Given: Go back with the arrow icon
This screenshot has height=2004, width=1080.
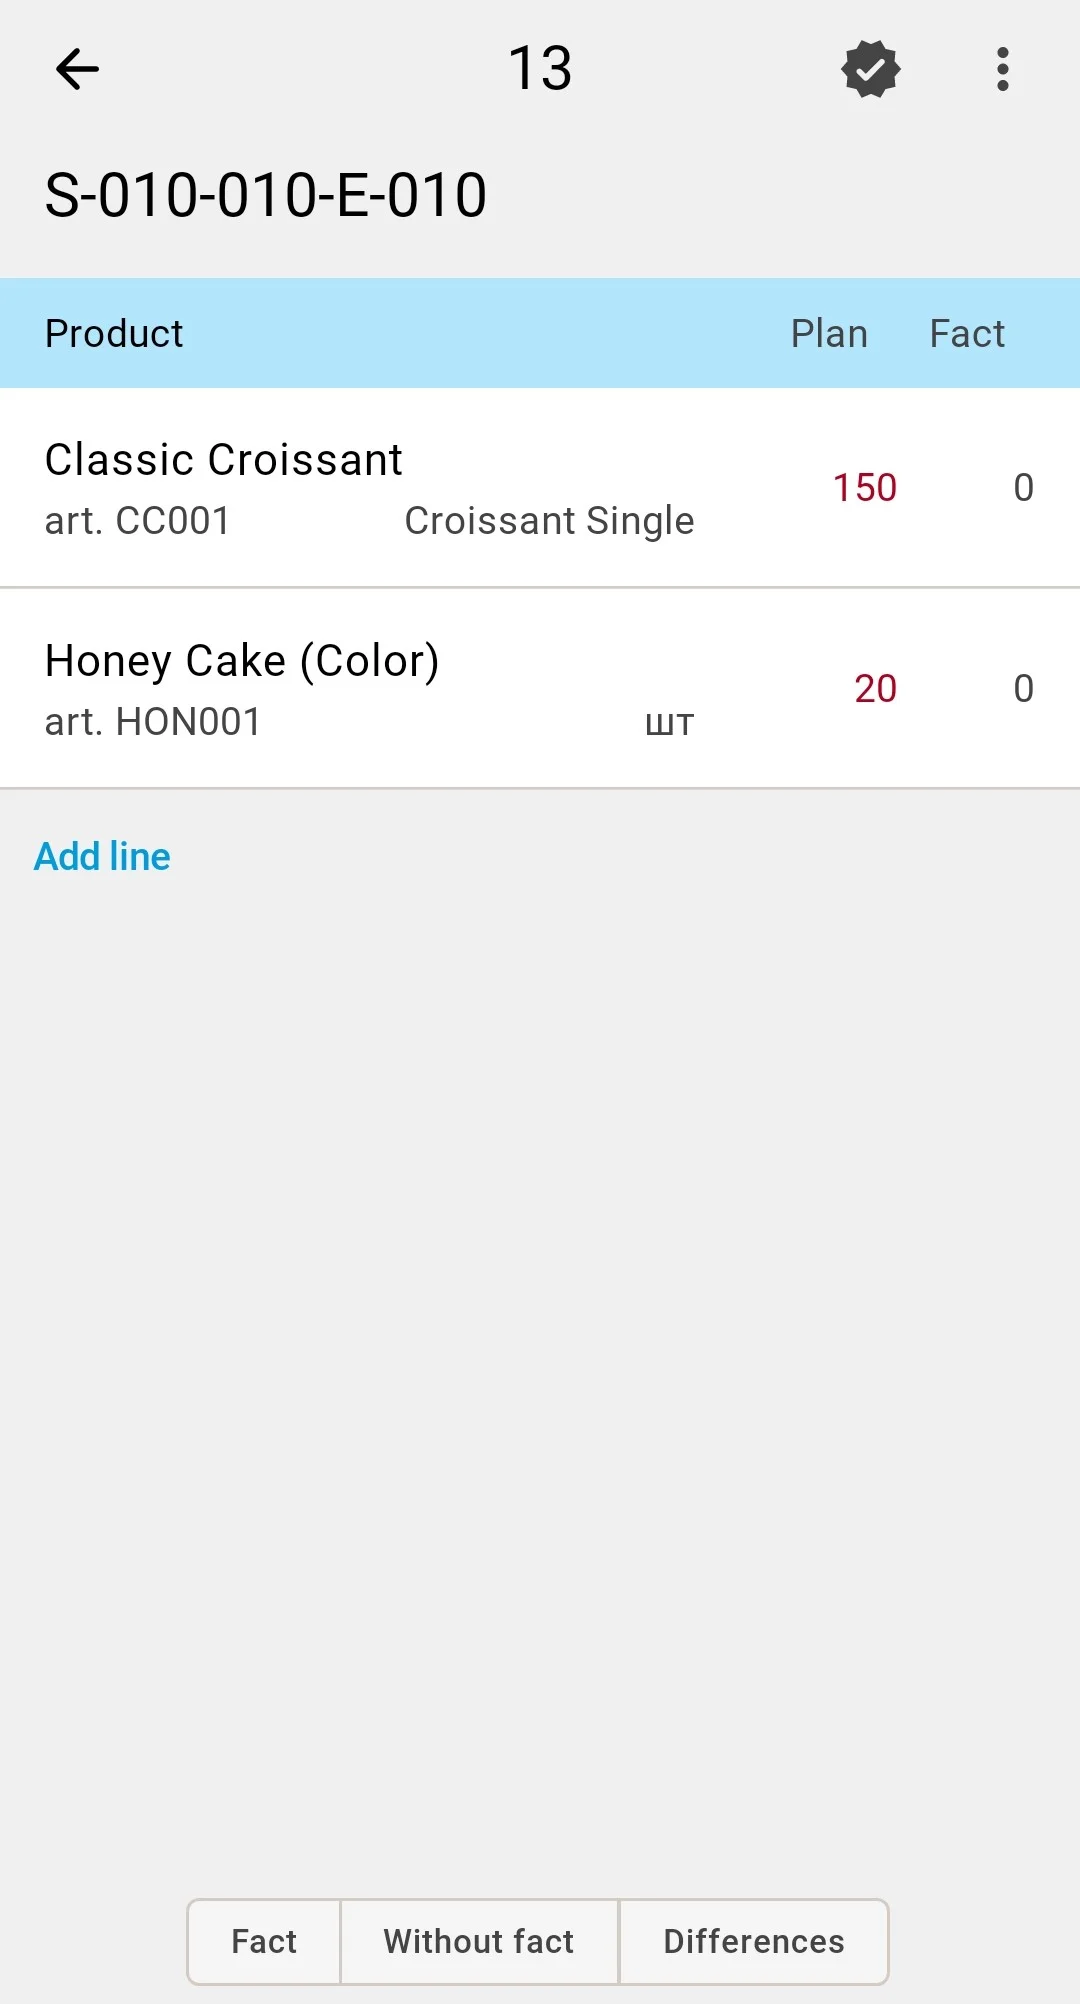Looking at the screenshot, I should click(x=77, y=69).
